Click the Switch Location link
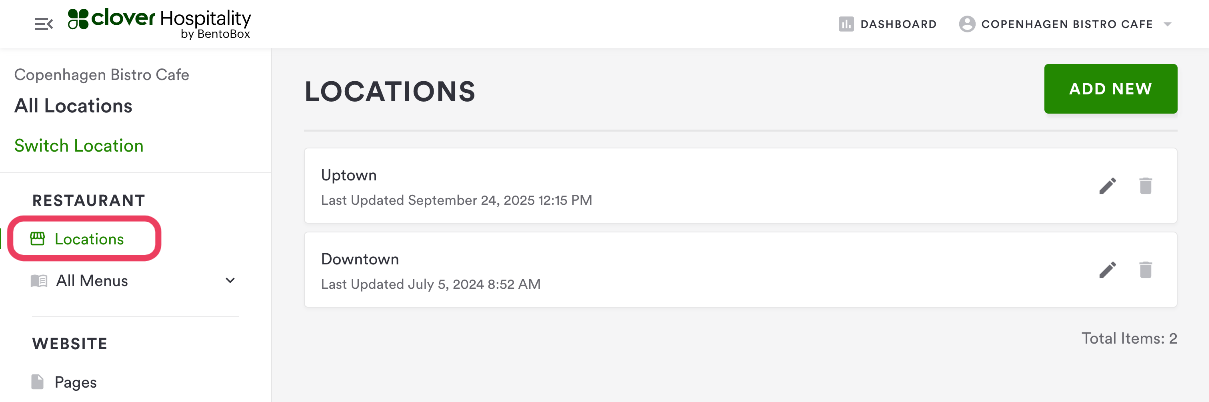This screenshot has height=402, width=1209. pos(79,146)
